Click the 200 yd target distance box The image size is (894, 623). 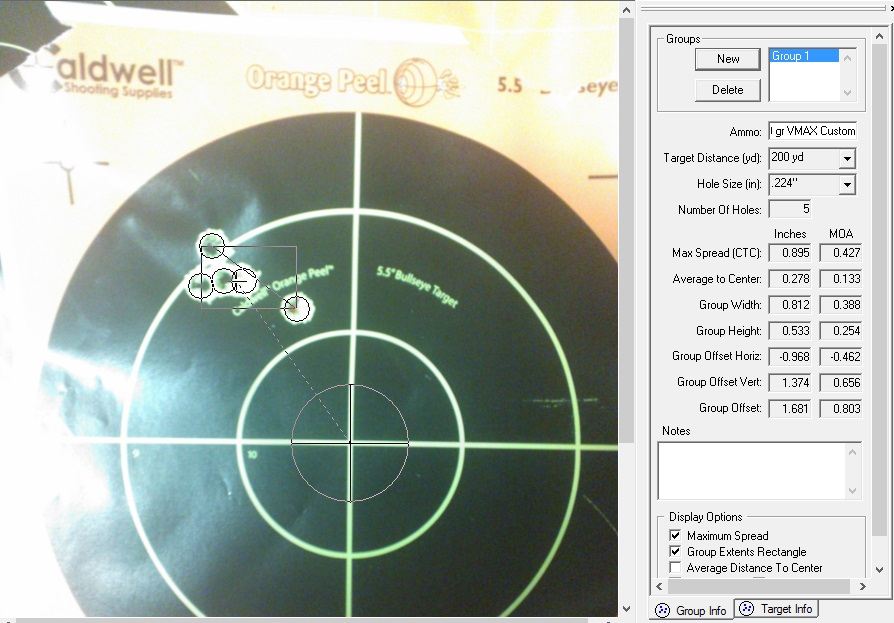[804, 158]
